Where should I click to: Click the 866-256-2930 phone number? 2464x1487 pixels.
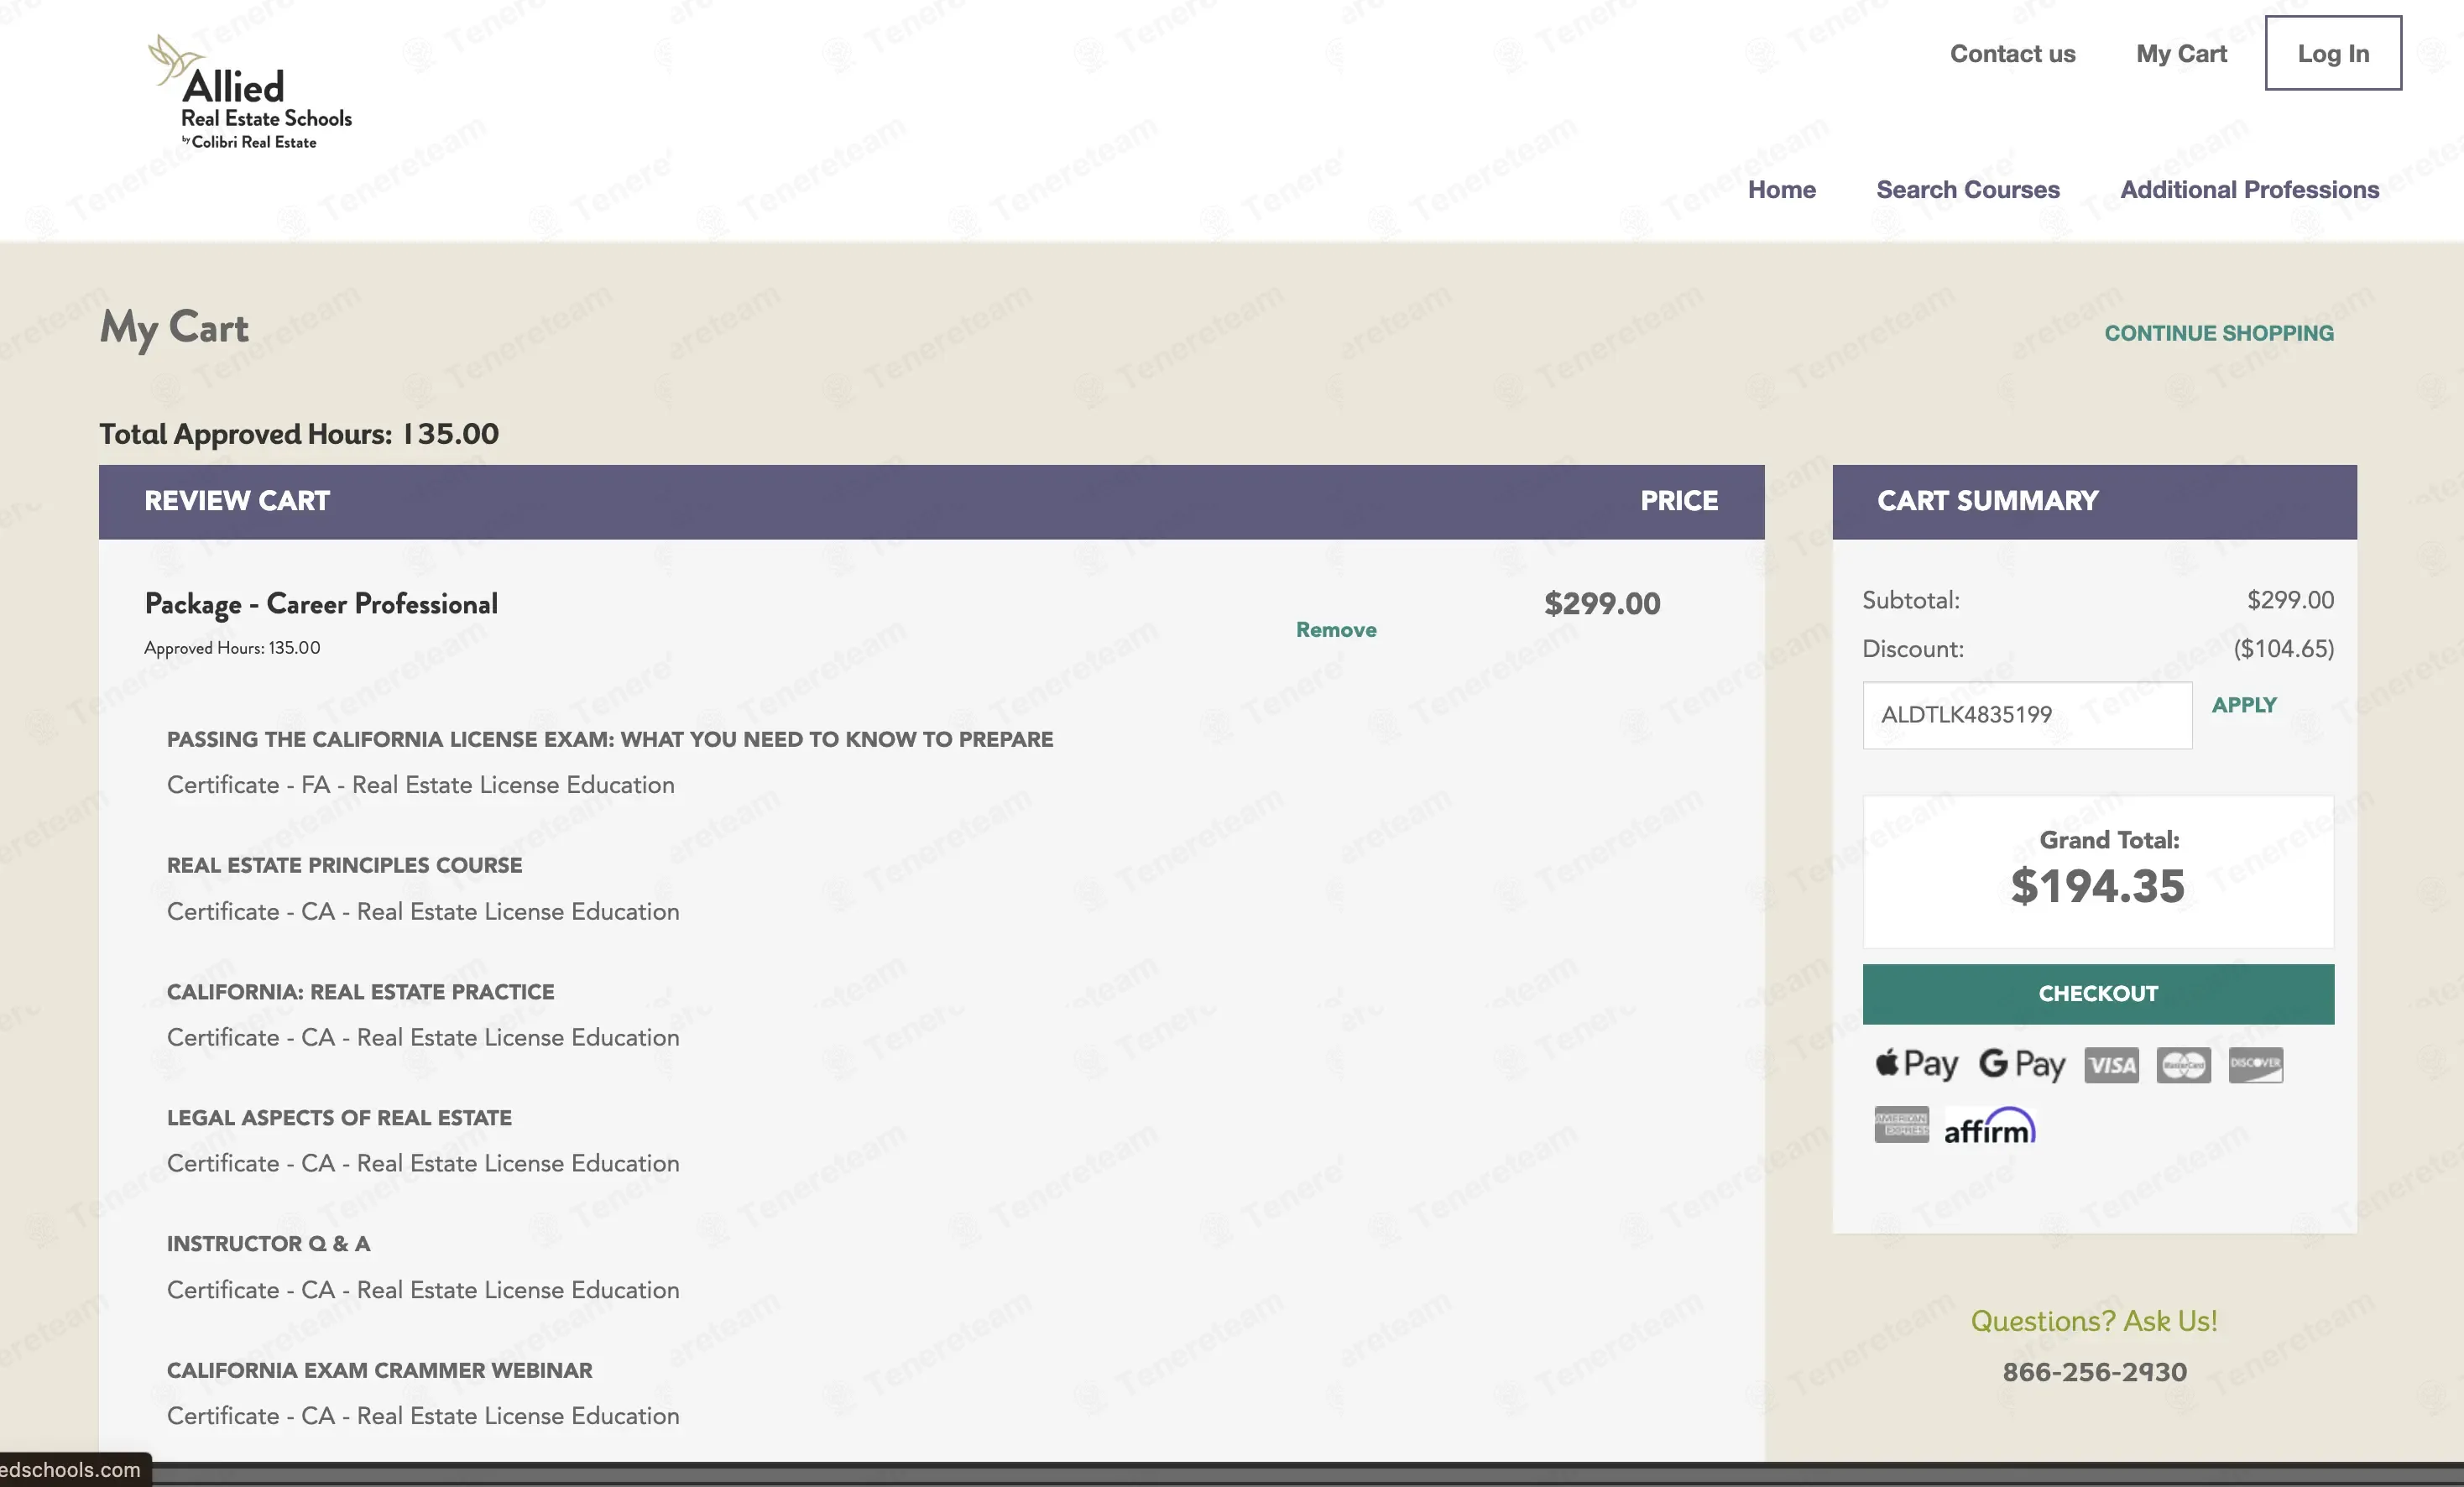[2094, 1372]
